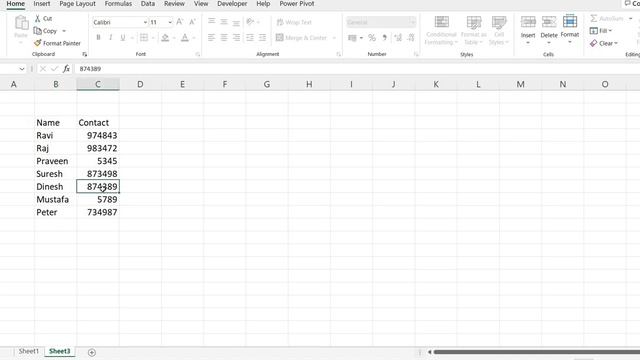Add a new sheet with plus button
The image size is (640, 360).
(92, 352)
